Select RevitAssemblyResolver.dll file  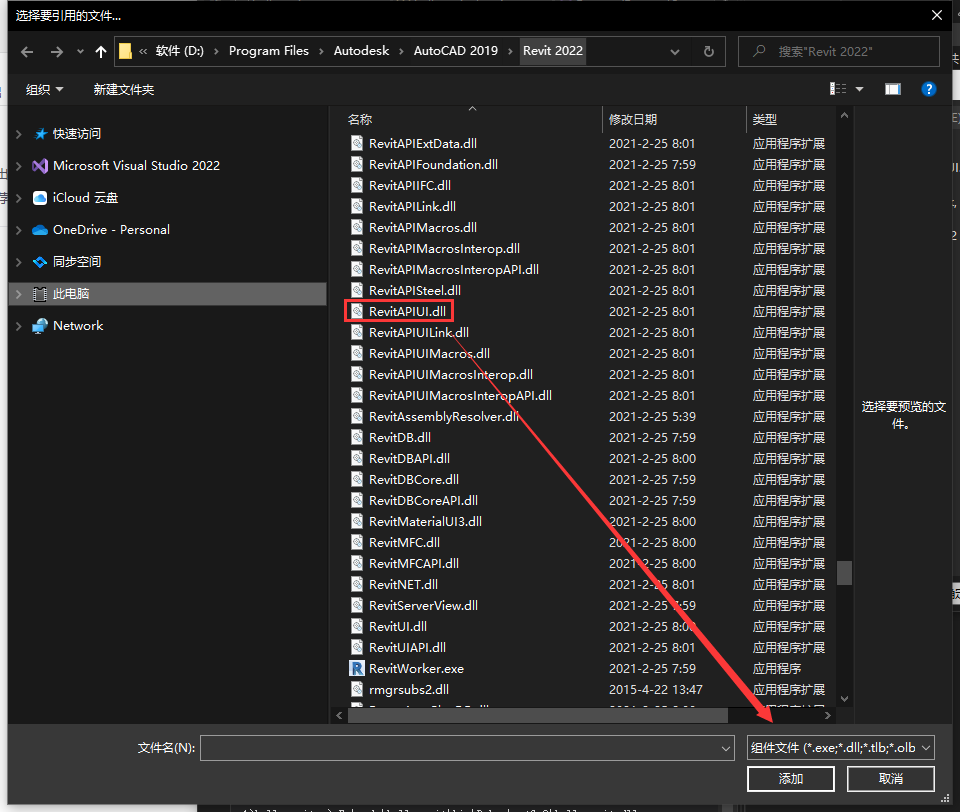pyautogui.click(x=444, y=416)
